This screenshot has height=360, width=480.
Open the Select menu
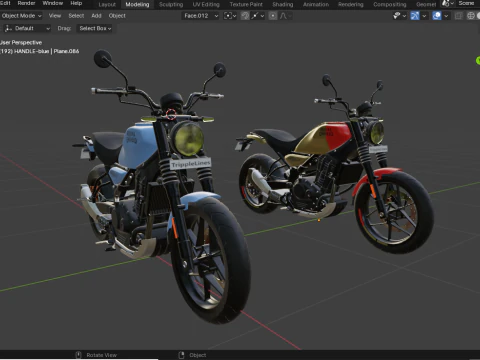76,16
